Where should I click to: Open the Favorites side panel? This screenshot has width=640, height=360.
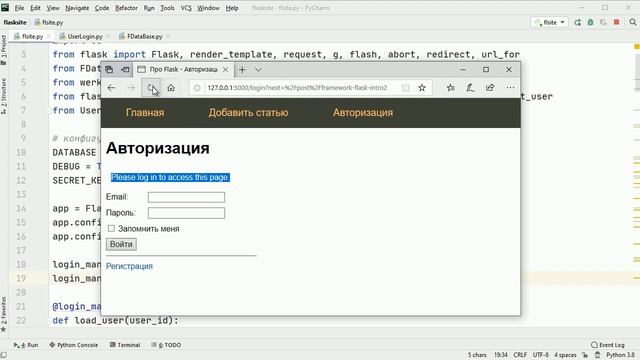pyautogui.click(x=4, y=314)
